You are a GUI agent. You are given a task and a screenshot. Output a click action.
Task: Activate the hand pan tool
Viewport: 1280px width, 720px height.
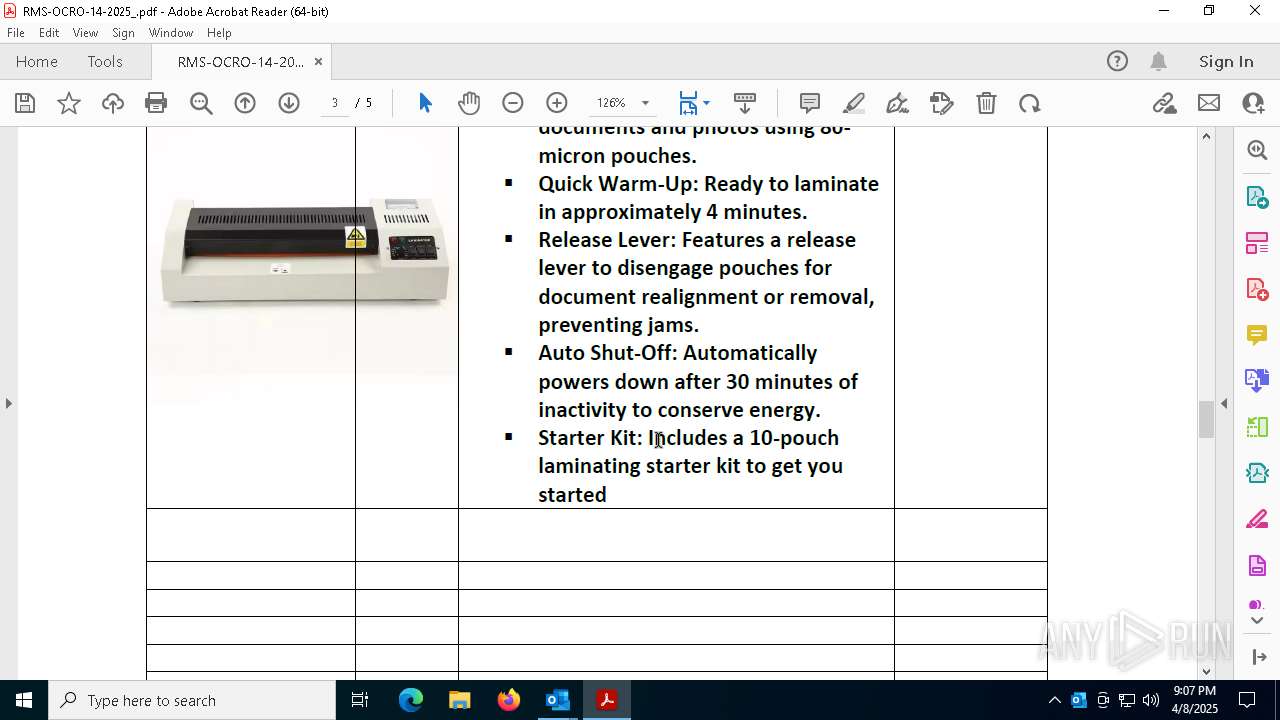tap(469, 103)
